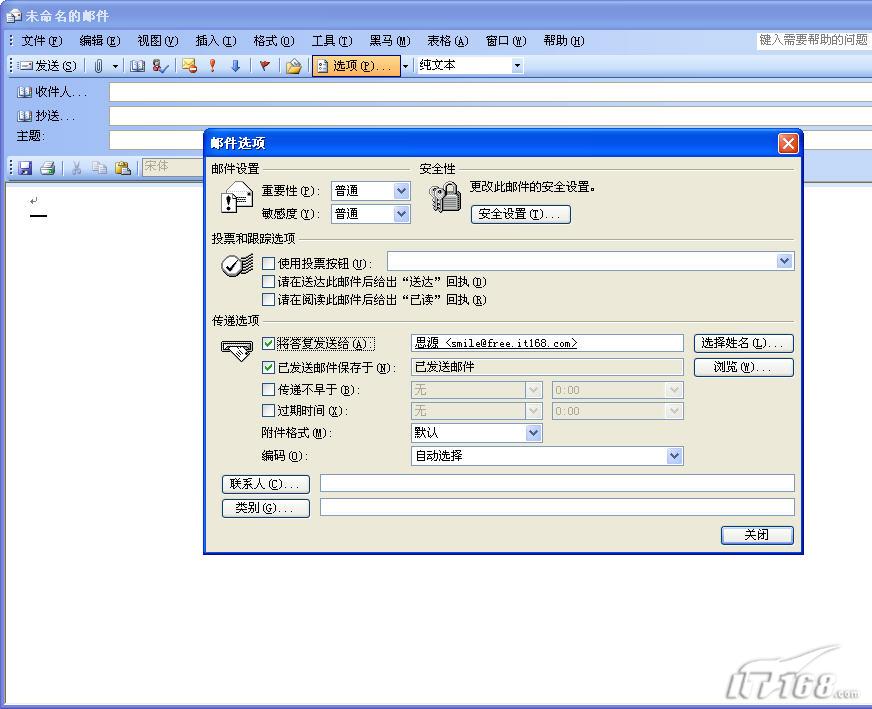Viewport: 872px width, 709px height.
Task: Click the printer icon in formatting toolbar
Action: [x=47, y=168]
